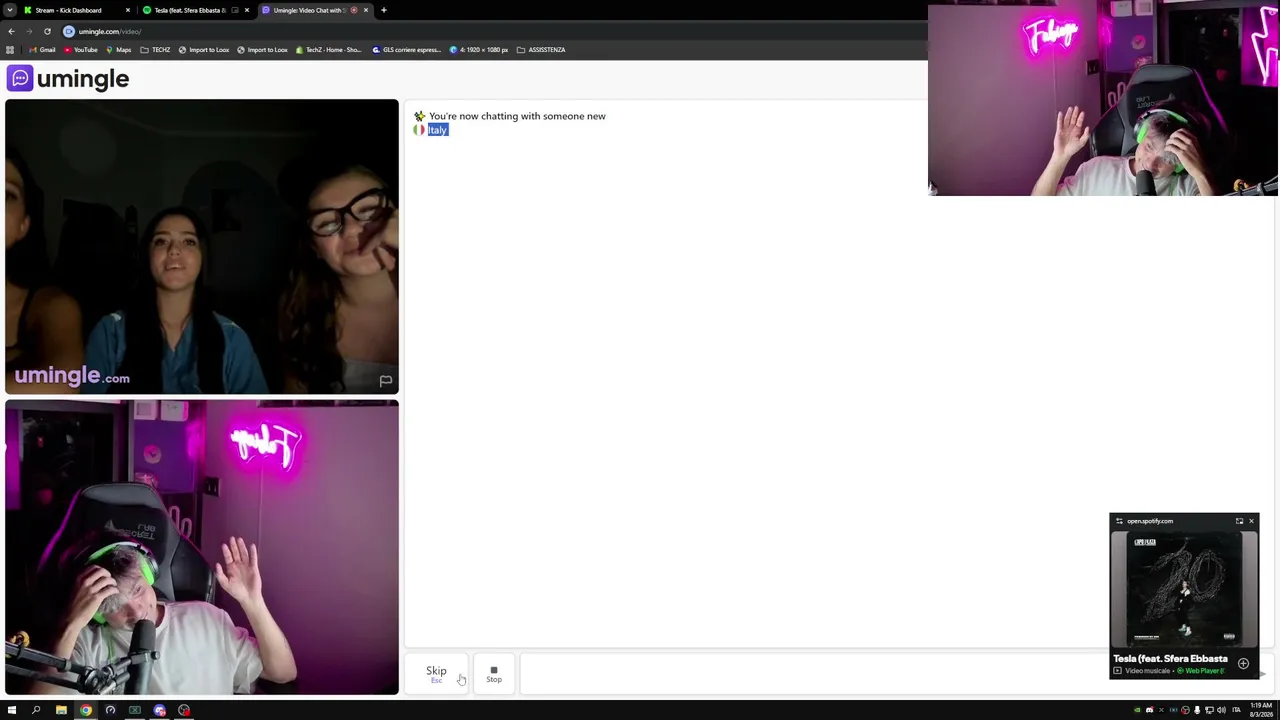Image resolution: width=1280 pixels, height=720 pixels.
Task: Click the picture-in-picture icon on Spotify tab
Action: [235, 10]
